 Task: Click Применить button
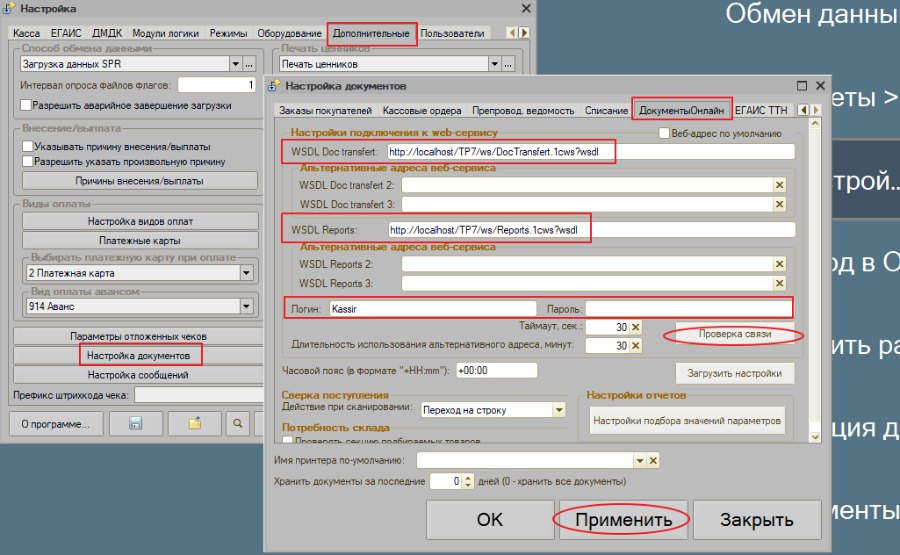tap(623, 519)
